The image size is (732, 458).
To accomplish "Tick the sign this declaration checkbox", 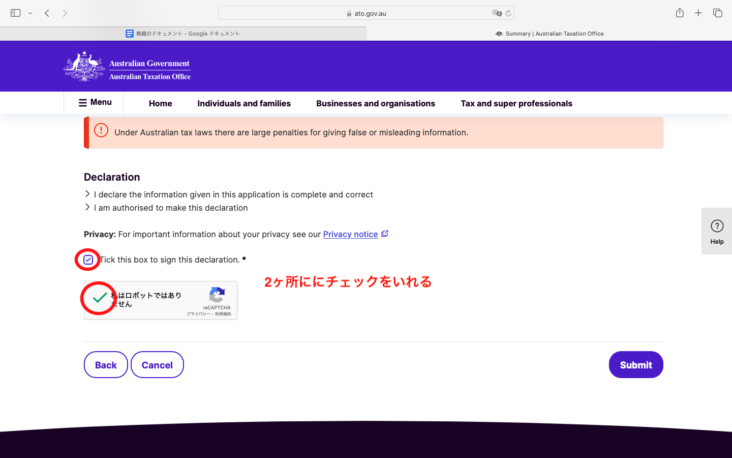I will pyautogui.click(x=88, y=260).
